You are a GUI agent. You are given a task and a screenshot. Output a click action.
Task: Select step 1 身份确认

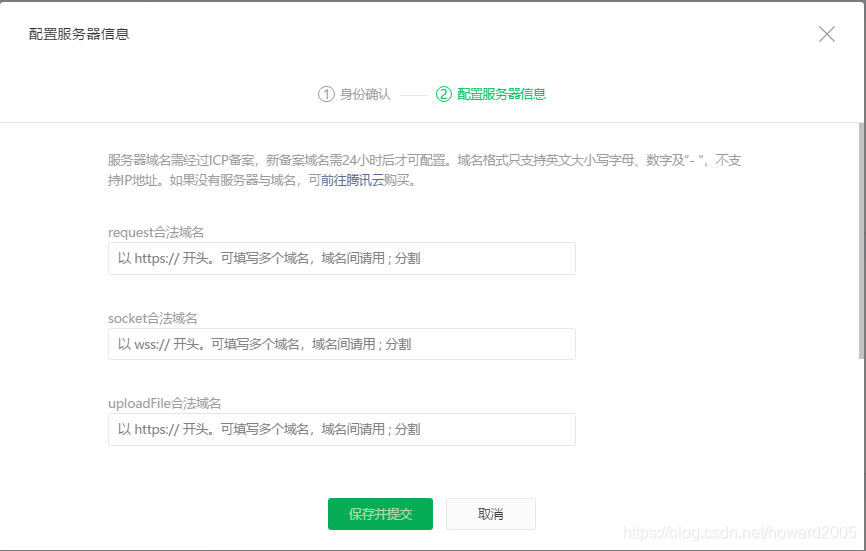pos(354,94)
